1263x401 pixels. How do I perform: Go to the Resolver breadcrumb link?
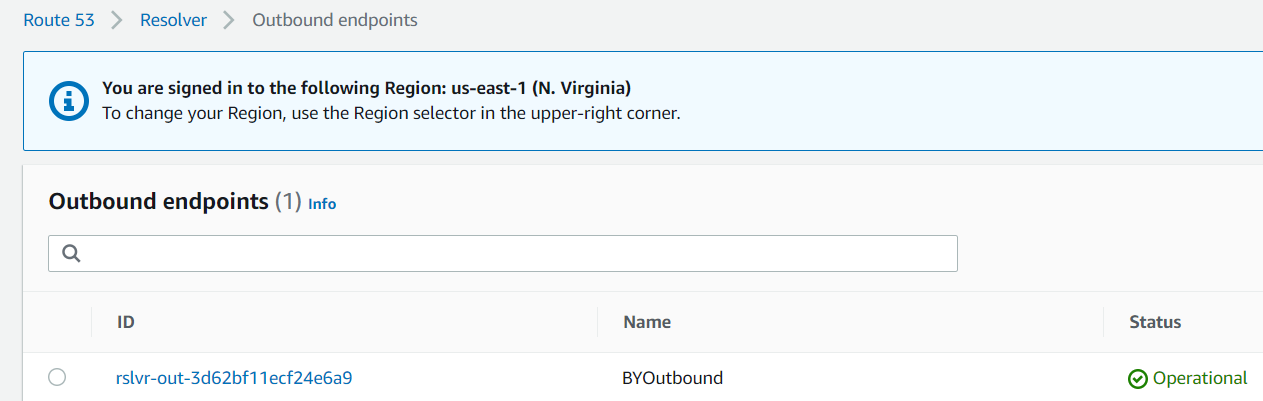click(x=173, y=20)
